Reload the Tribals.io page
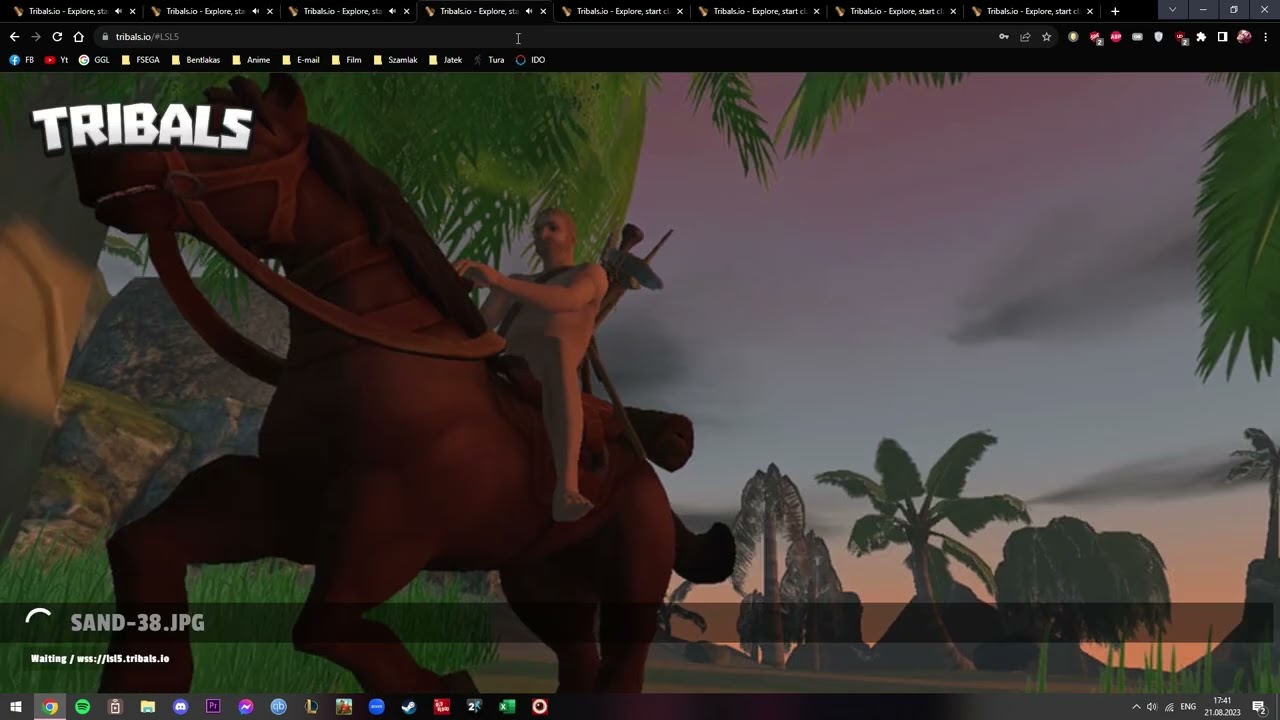 point(57,37)
